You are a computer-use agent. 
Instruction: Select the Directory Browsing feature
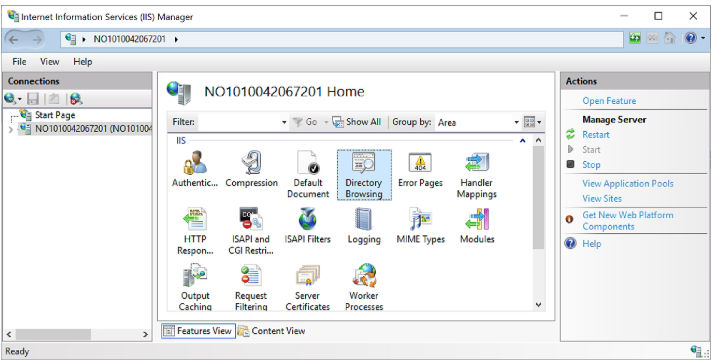pos(364,175)
